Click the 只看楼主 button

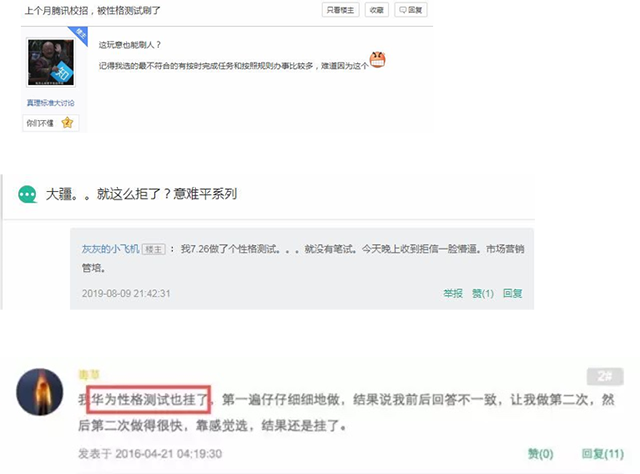coord(340,10)
